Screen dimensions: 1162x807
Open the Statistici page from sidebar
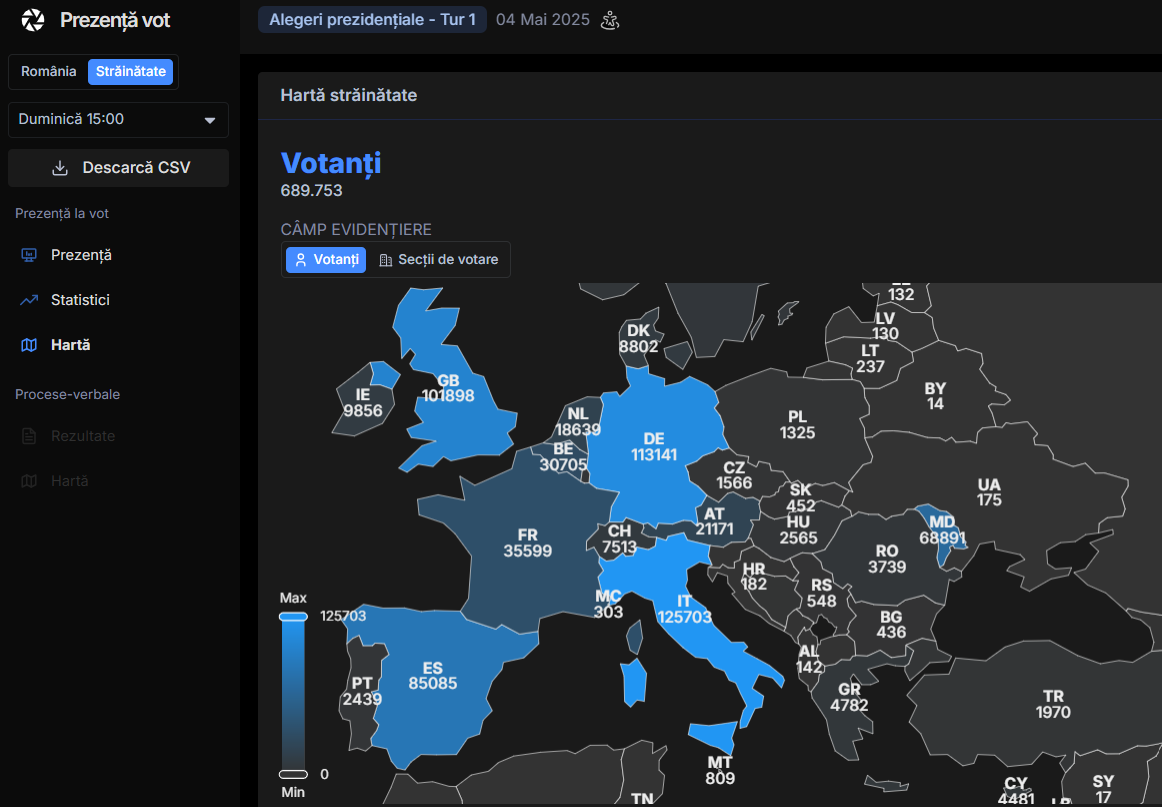[x=80, y=300]
